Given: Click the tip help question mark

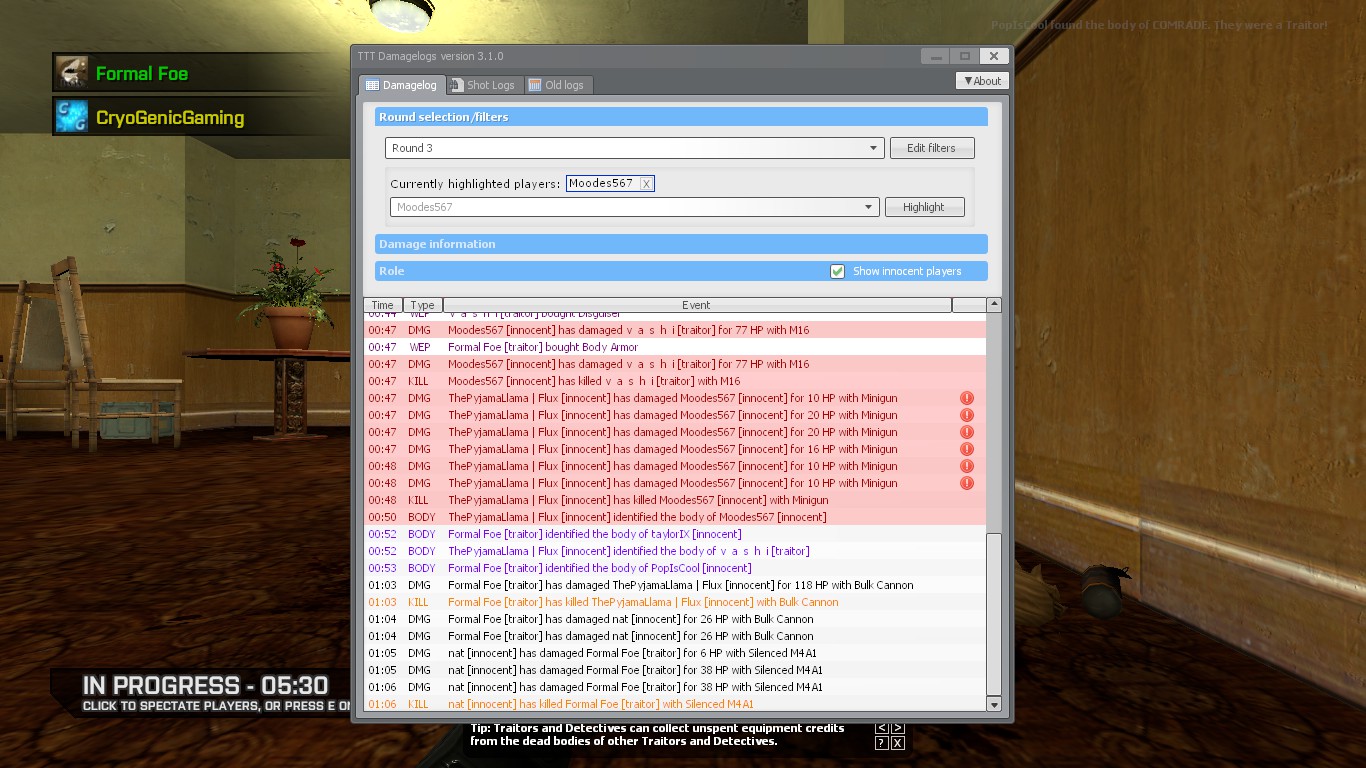Looking at the screenshot, I should click(x=881, y=743).
